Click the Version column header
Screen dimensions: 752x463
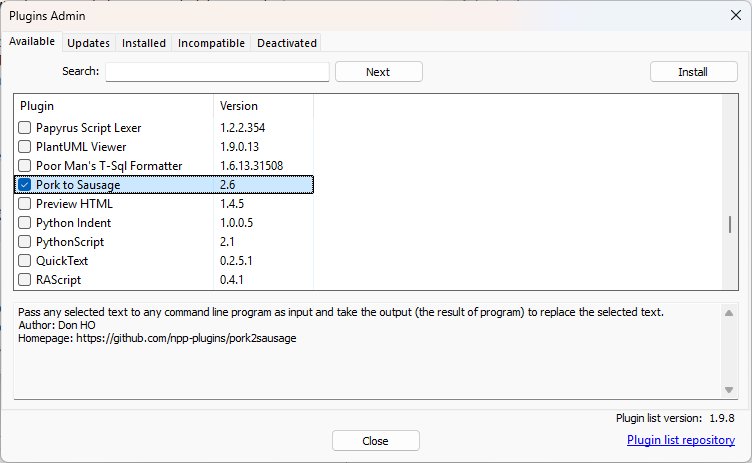pyautogui.click(x=263, y=106)
